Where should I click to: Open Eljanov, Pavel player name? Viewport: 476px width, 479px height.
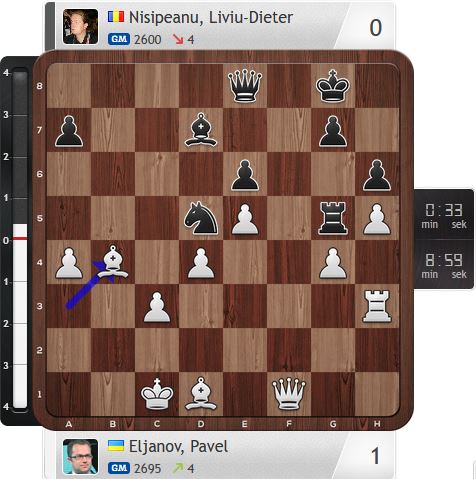(178, 447)
